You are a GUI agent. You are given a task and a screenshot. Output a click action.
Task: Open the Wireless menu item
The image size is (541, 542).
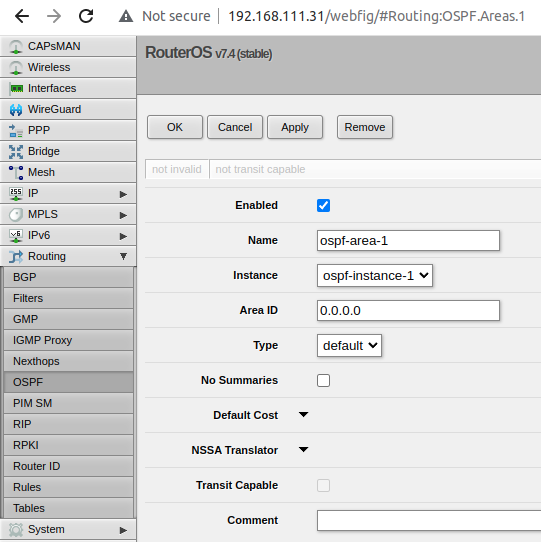[x=68, y=67]
